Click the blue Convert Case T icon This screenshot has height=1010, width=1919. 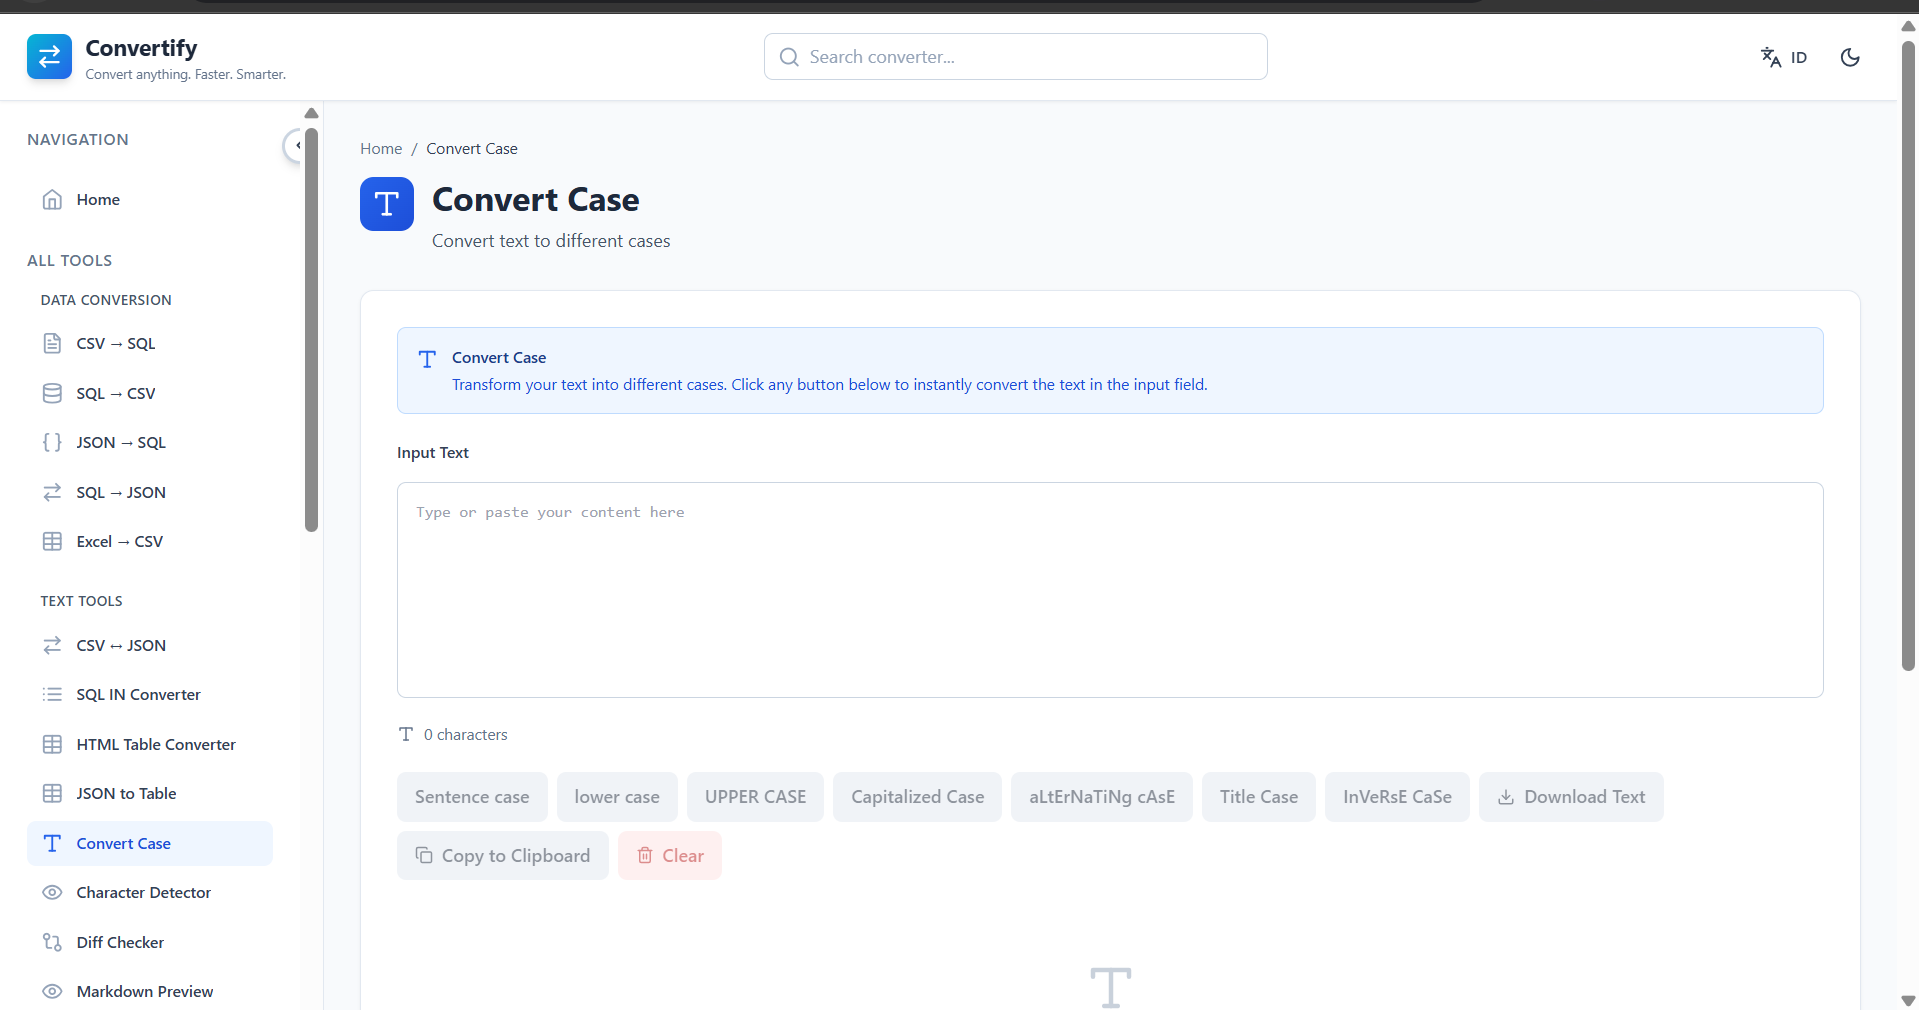point(387,204)
